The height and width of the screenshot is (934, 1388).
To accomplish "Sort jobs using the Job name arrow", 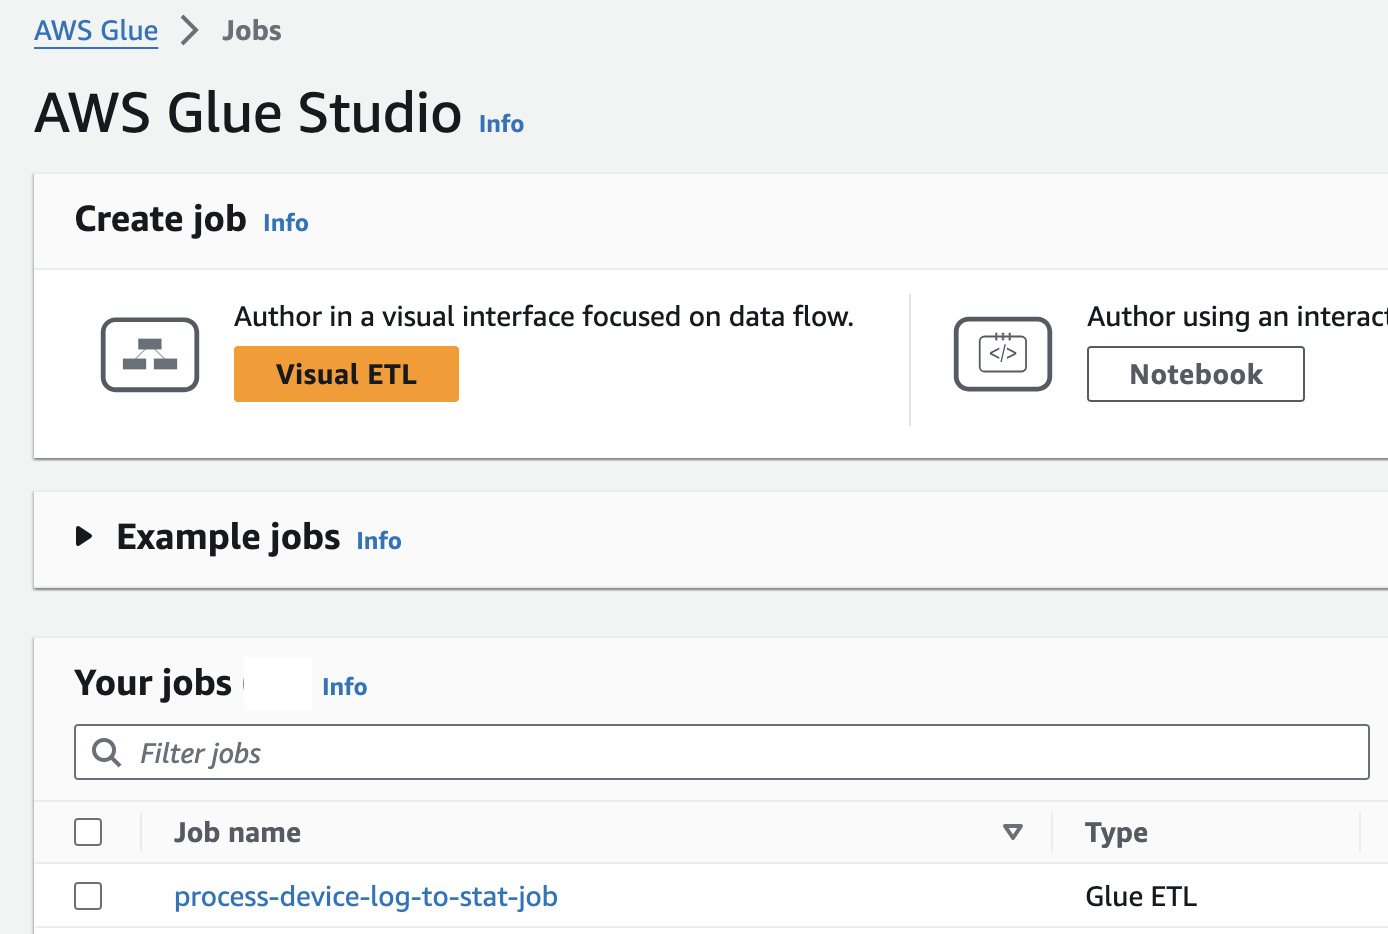I will pyautogui.click(x=1013, y=832).
